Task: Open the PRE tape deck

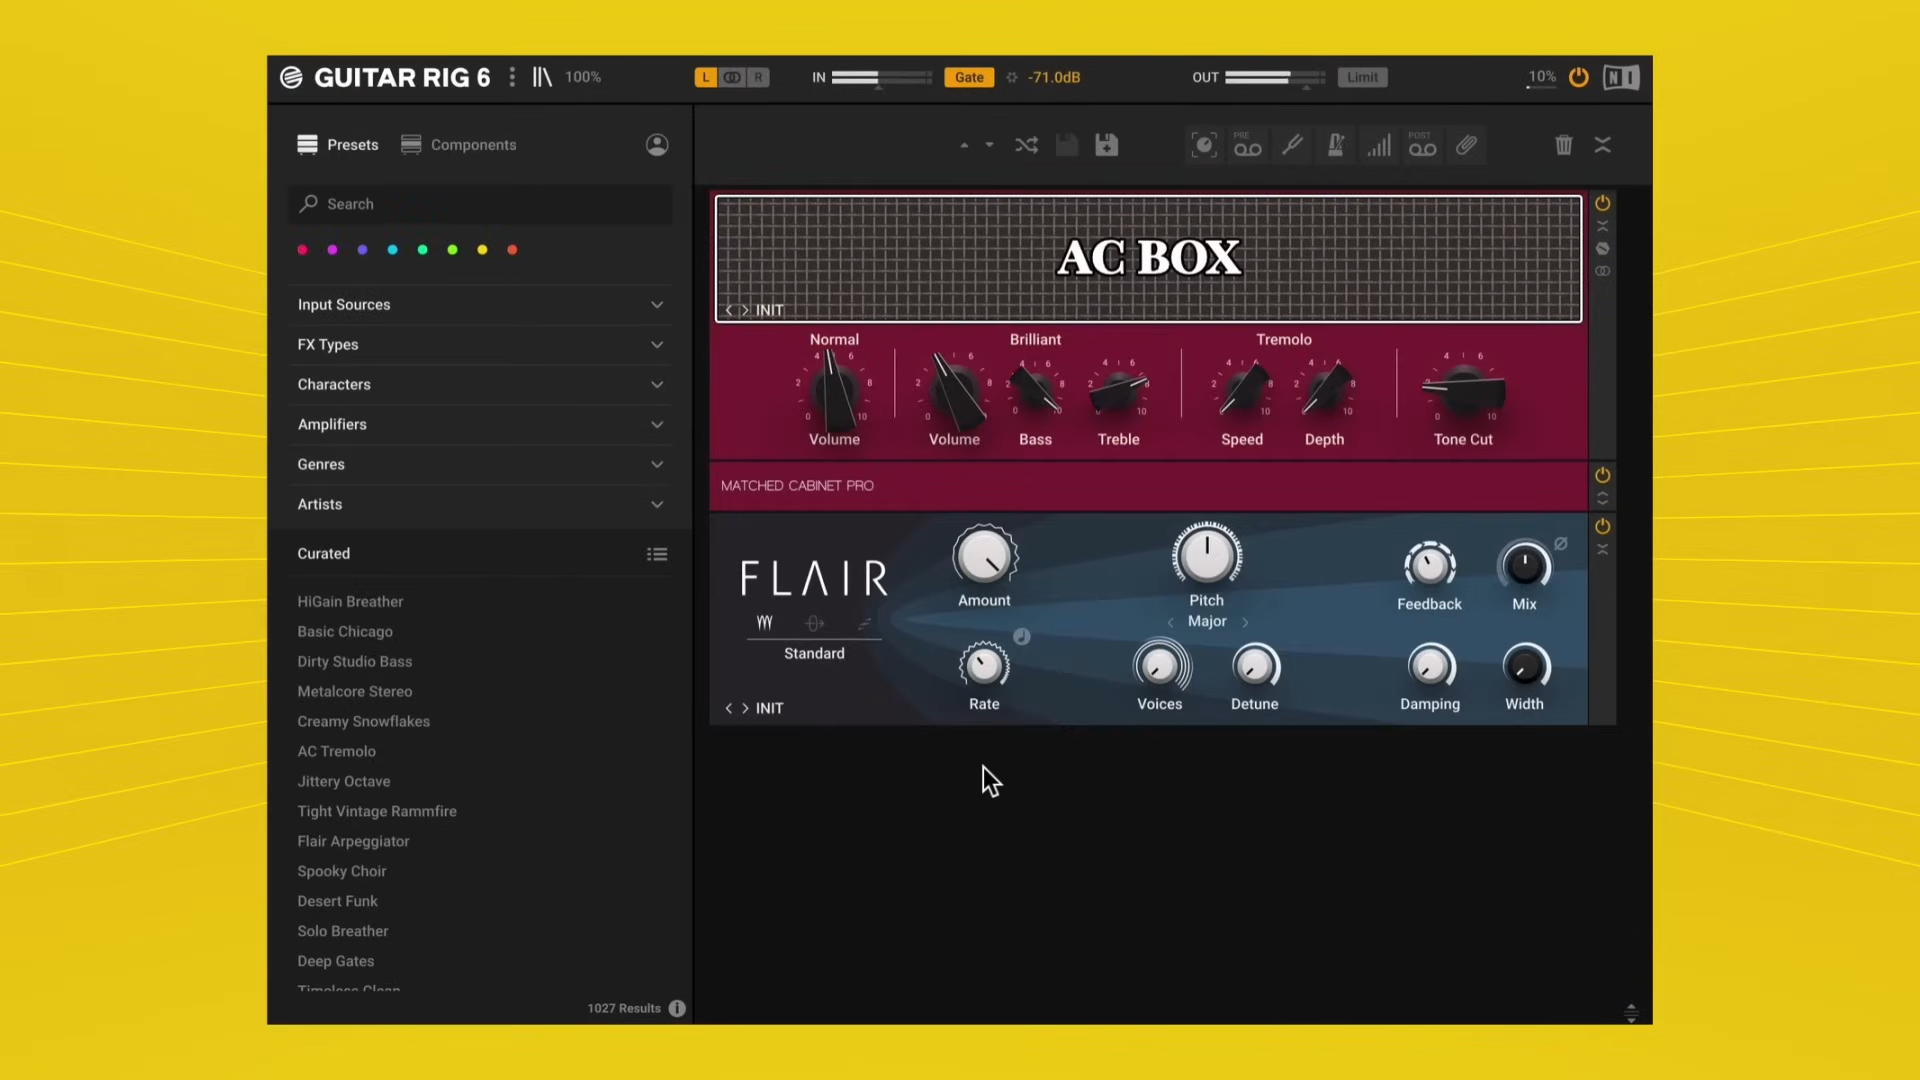Action: [x=1247, y=145]
